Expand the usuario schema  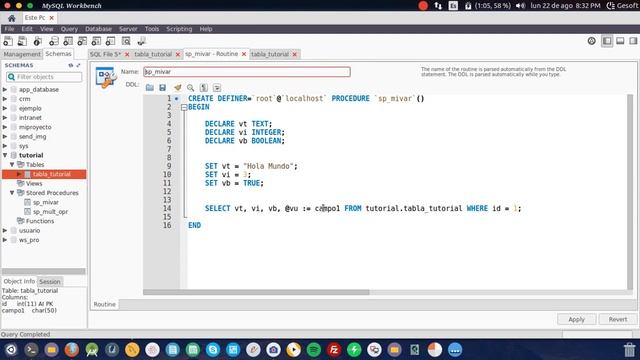pyautogui.click(x=5, y=230)
